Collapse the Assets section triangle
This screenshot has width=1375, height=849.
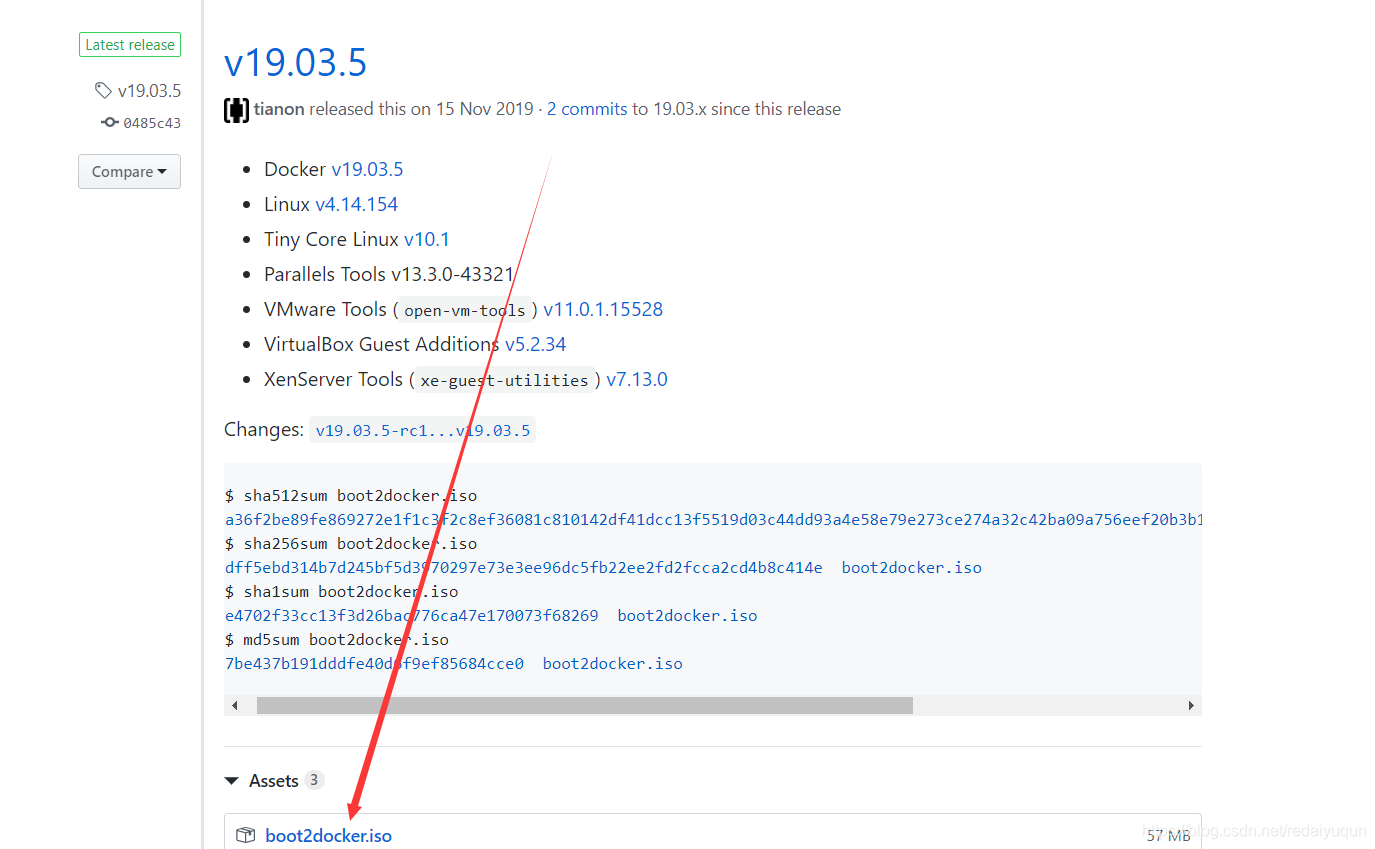232,781
